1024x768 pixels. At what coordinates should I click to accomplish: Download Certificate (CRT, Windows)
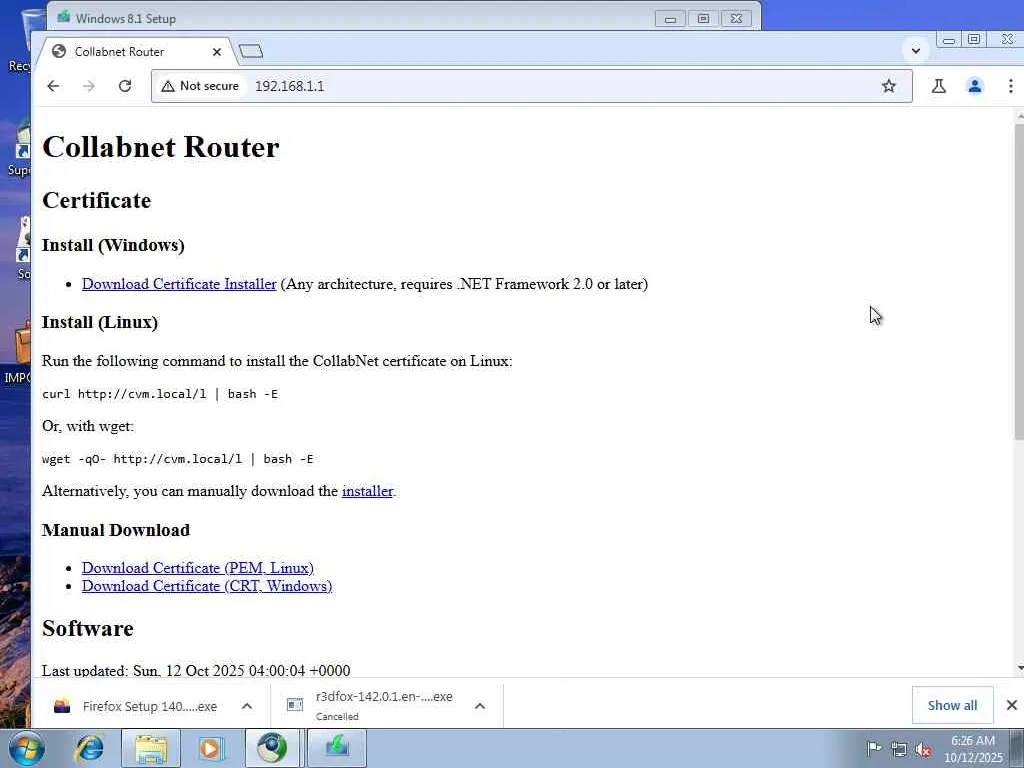[x=206, y=586]
